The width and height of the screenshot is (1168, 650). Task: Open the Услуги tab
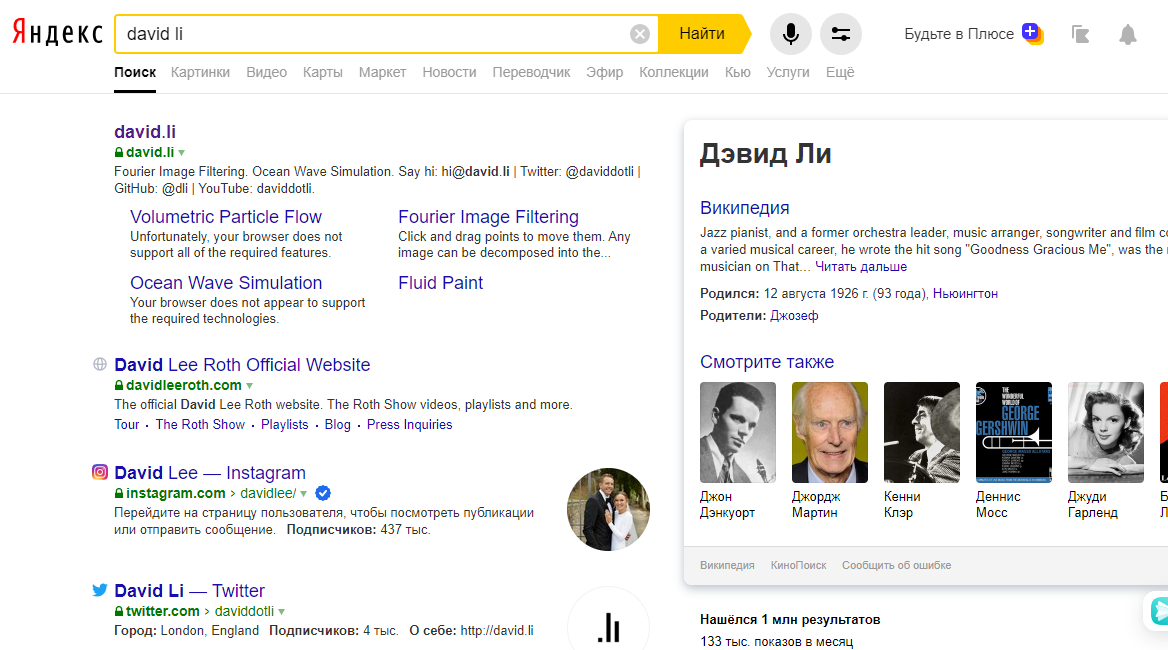point(787,72)
